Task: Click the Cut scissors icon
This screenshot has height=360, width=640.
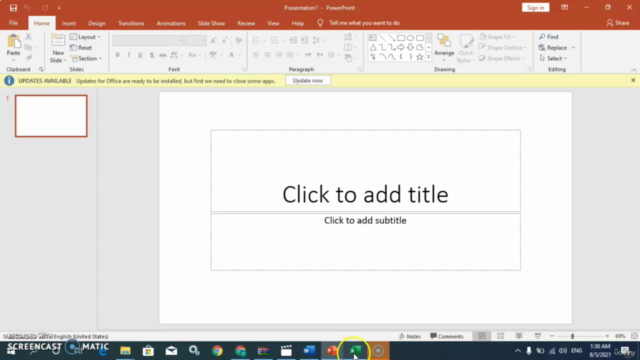Action: tap(28, 37)
